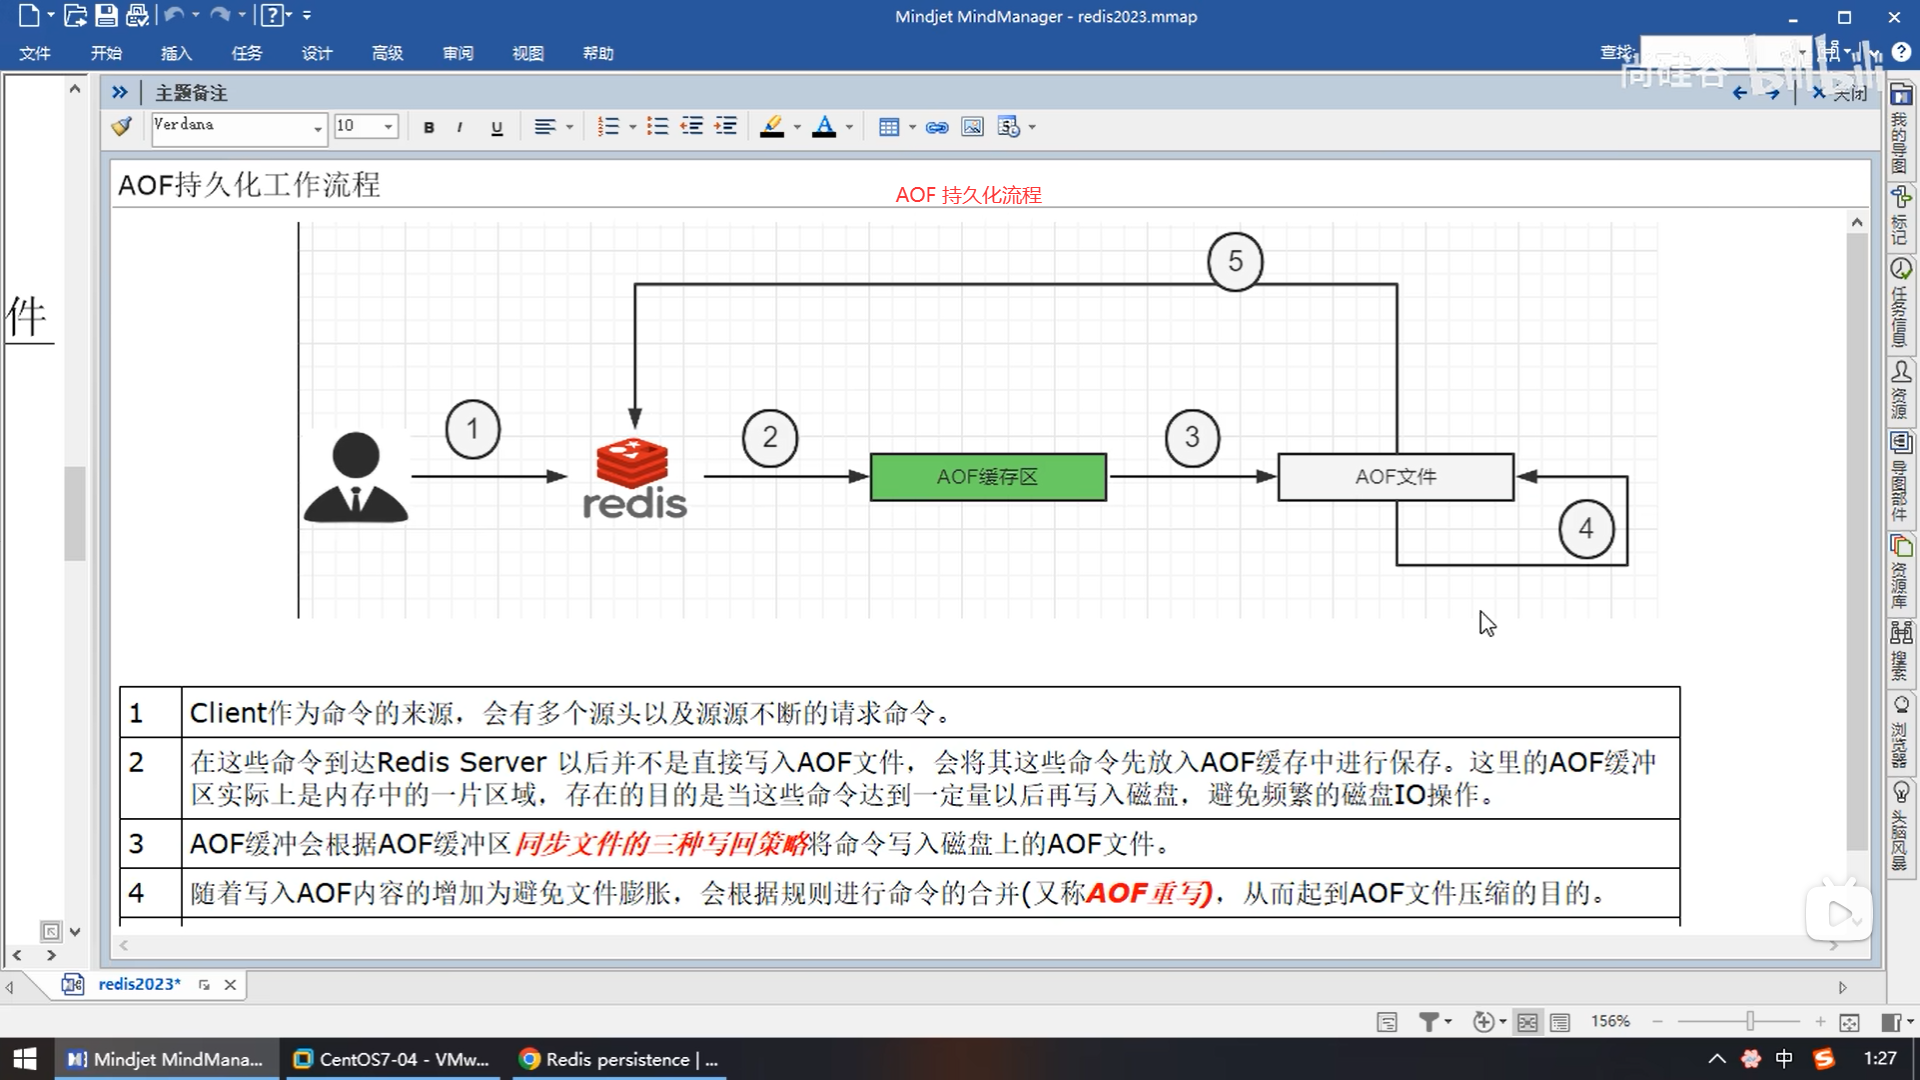Toggle bold formatting

tap(429, 127)
